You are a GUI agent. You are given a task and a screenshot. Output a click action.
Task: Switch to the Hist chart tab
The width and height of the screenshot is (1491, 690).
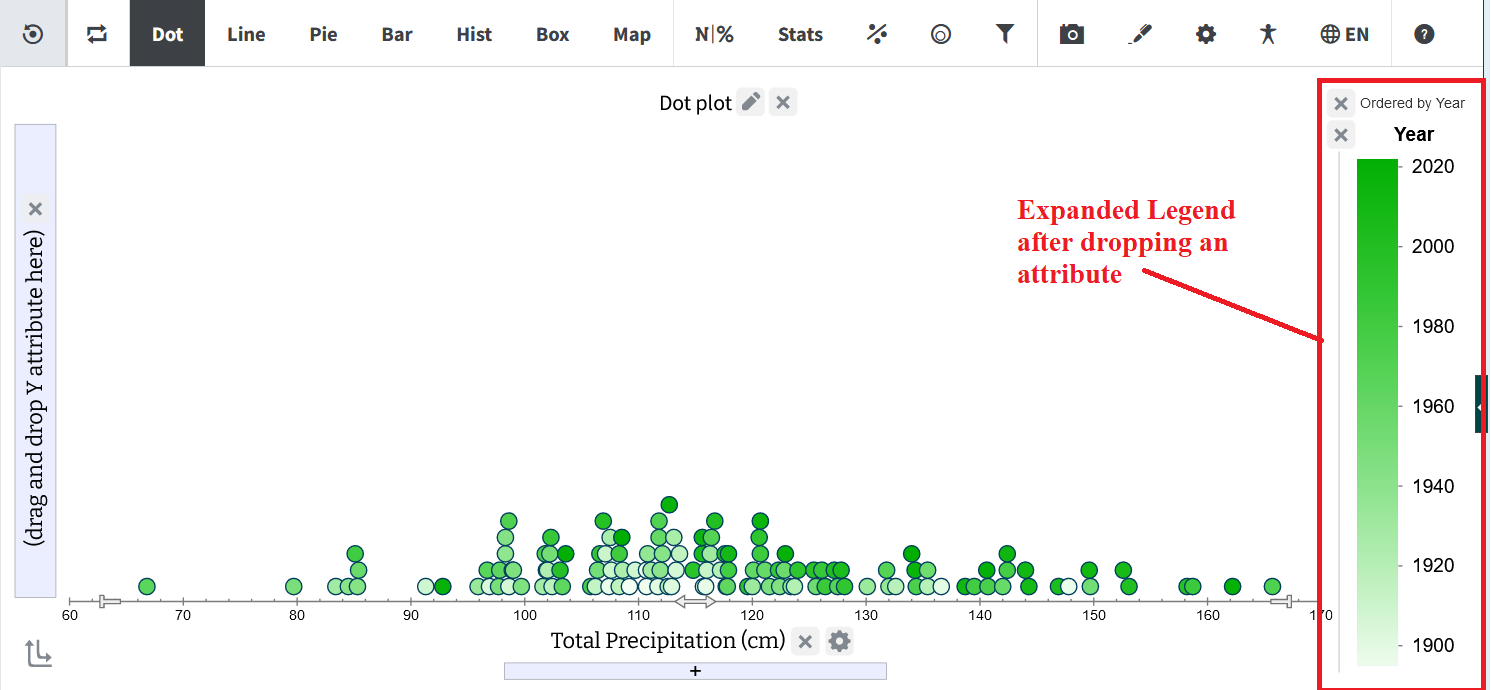tap(474, 34)
